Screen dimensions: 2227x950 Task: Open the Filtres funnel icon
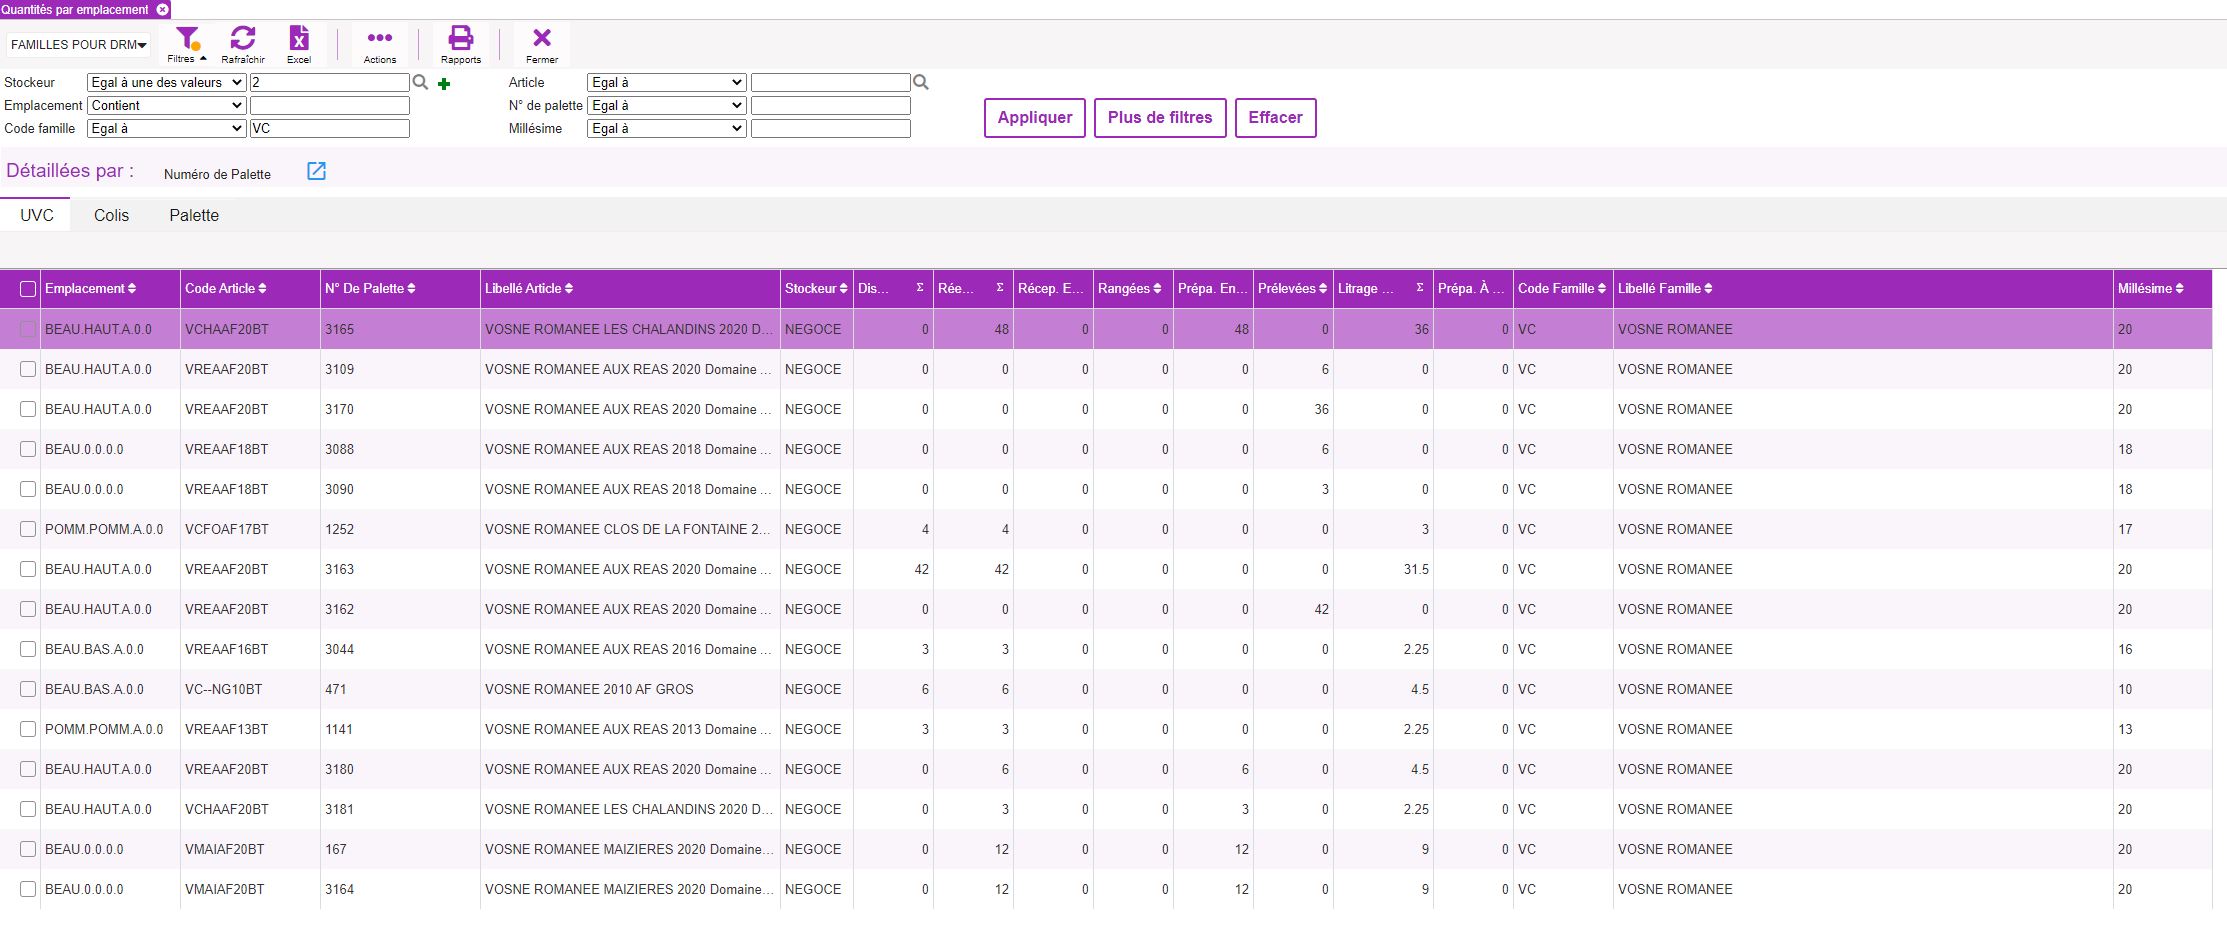click(187, 39)
